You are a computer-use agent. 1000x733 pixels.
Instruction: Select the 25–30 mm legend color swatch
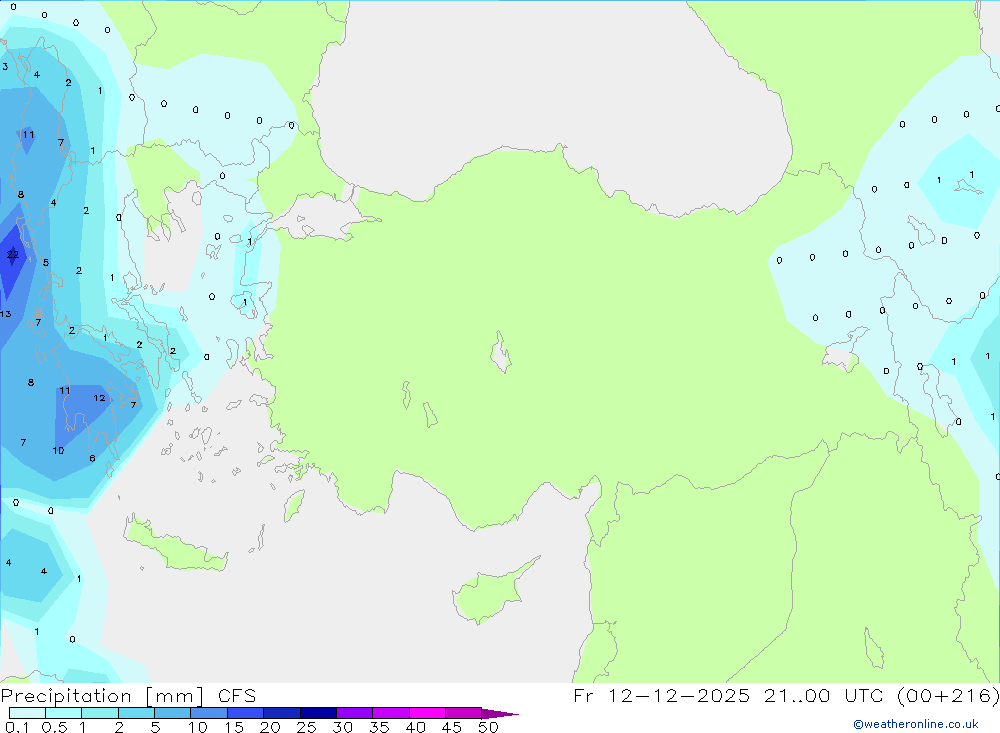318,713
